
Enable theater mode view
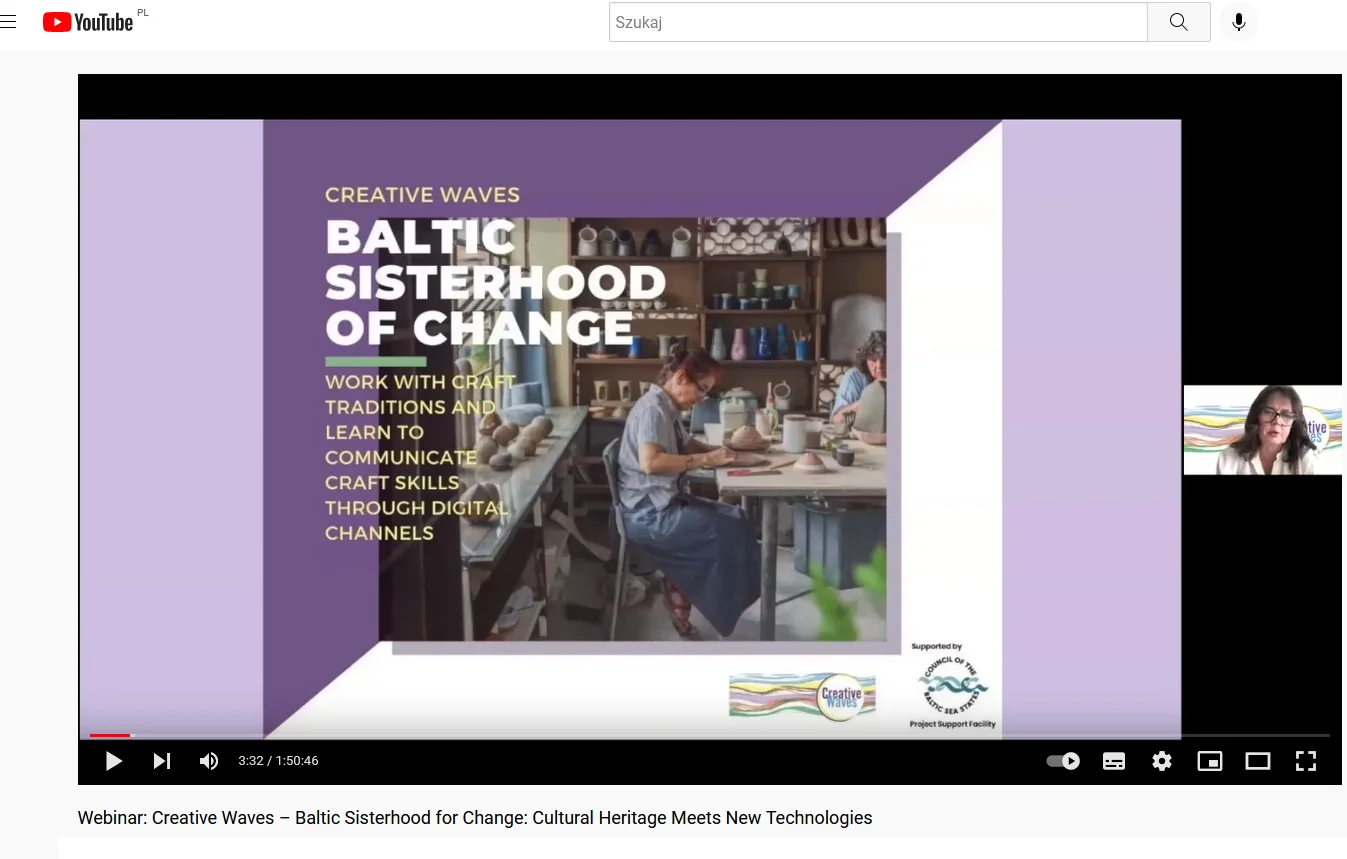[x=1258, y=761]
